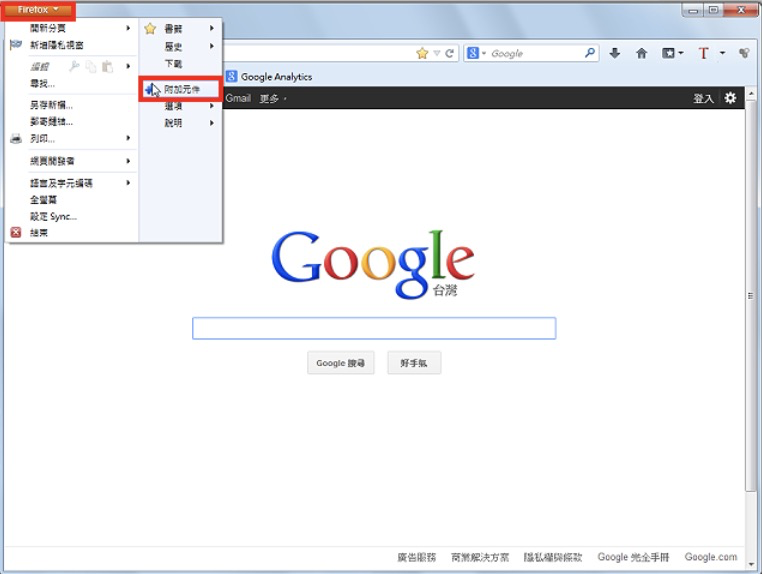The width and height of the screenshot is (762, 574).
Task: Choose 尋找... (find) in the Firefox menu
Action: click(42, 84)
